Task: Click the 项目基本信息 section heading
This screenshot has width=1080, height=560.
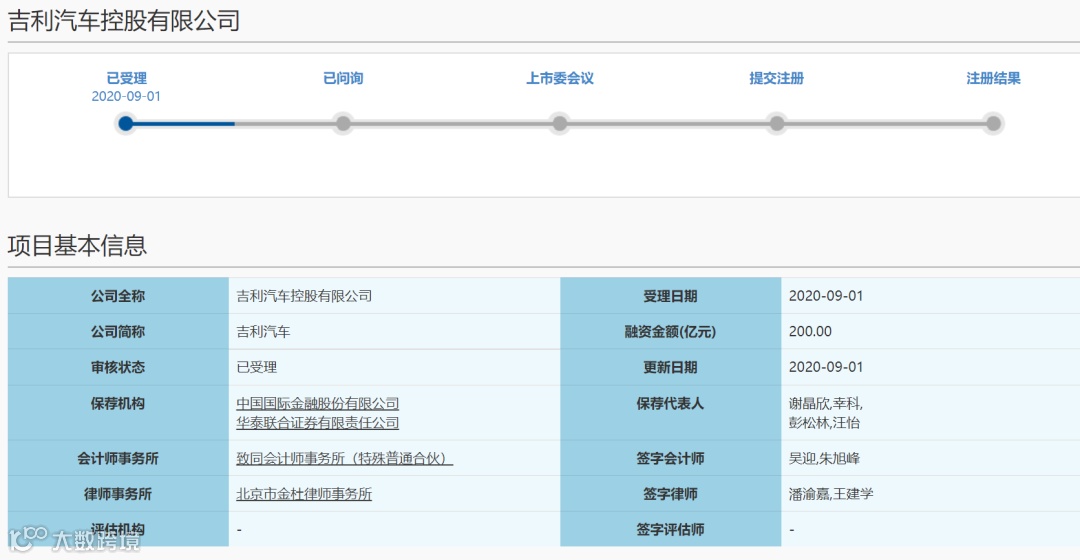Action: [77, 245]
